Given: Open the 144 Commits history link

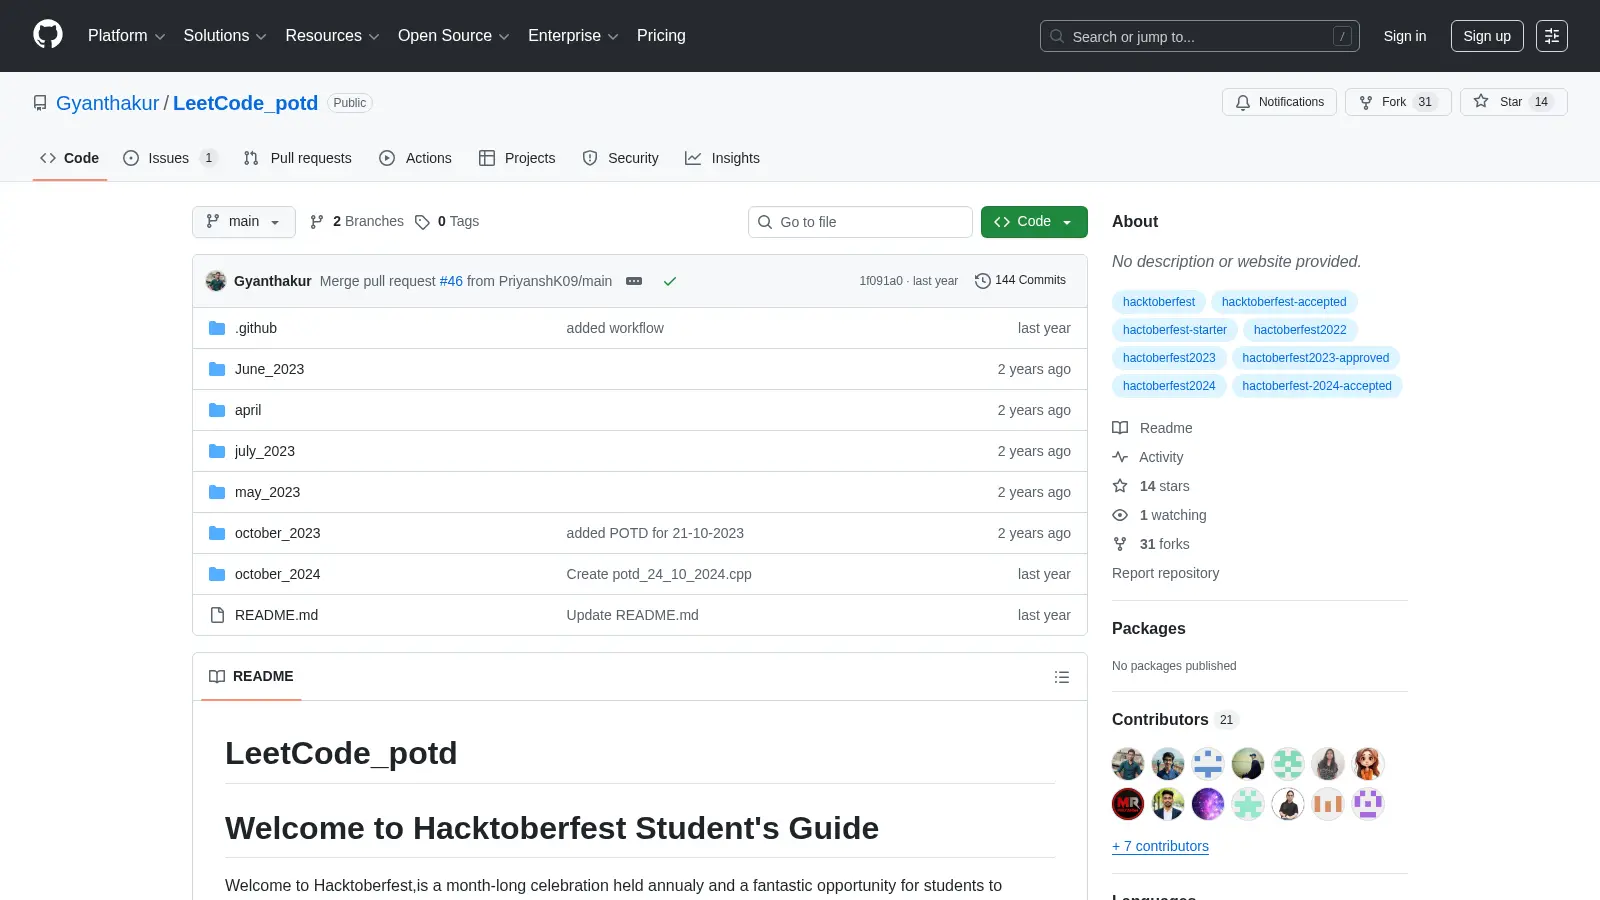Looking at the screenshot, I should [1020, 281].
